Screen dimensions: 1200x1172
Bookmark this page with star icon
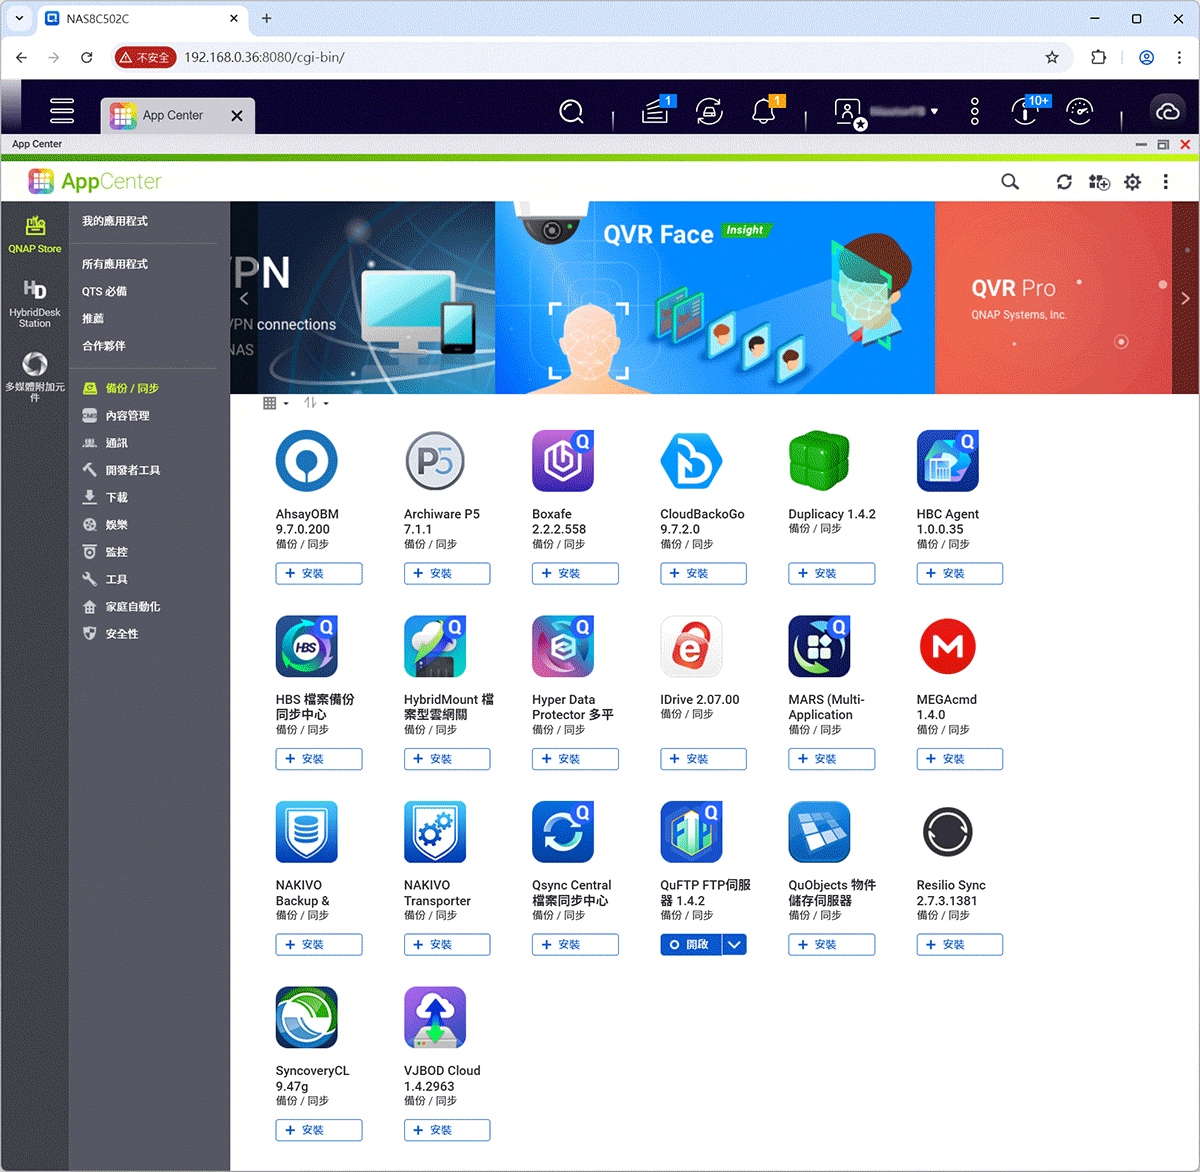pyautogui.click(x=1052, y=57)
